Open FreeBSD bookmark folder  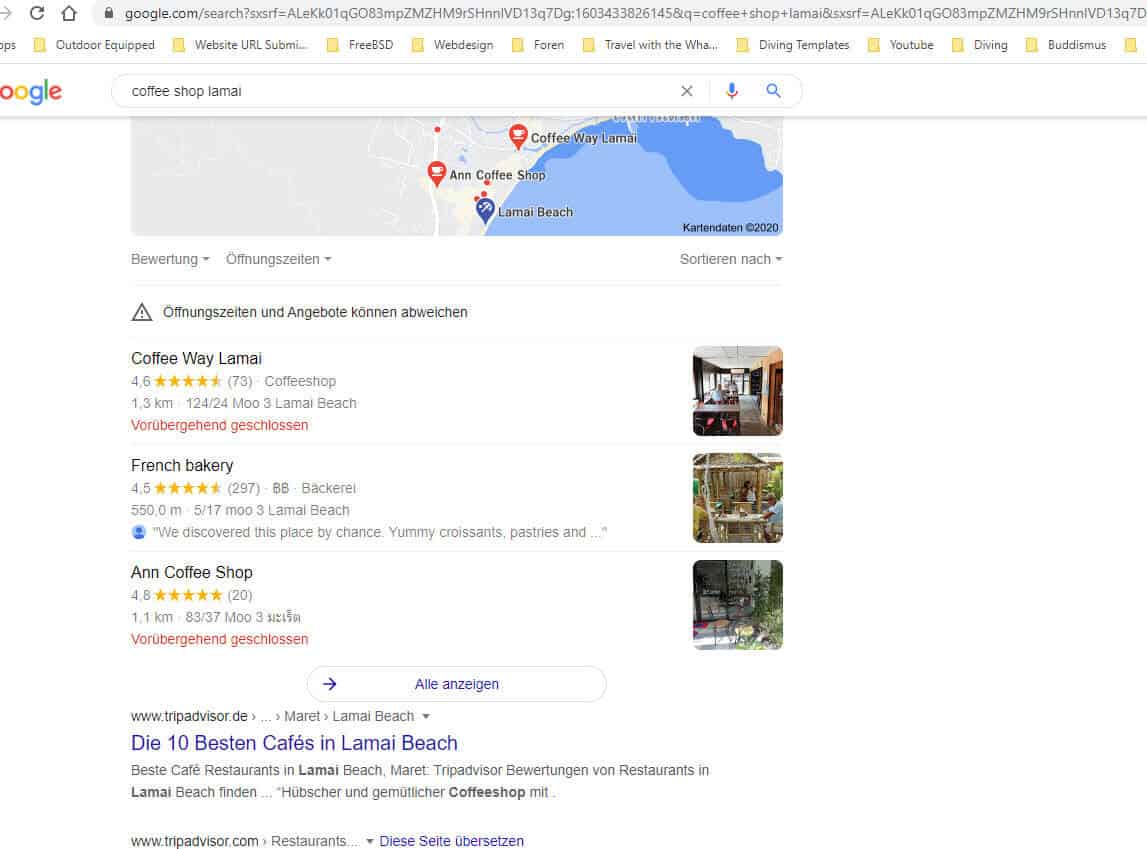click(x=359, y=45)
